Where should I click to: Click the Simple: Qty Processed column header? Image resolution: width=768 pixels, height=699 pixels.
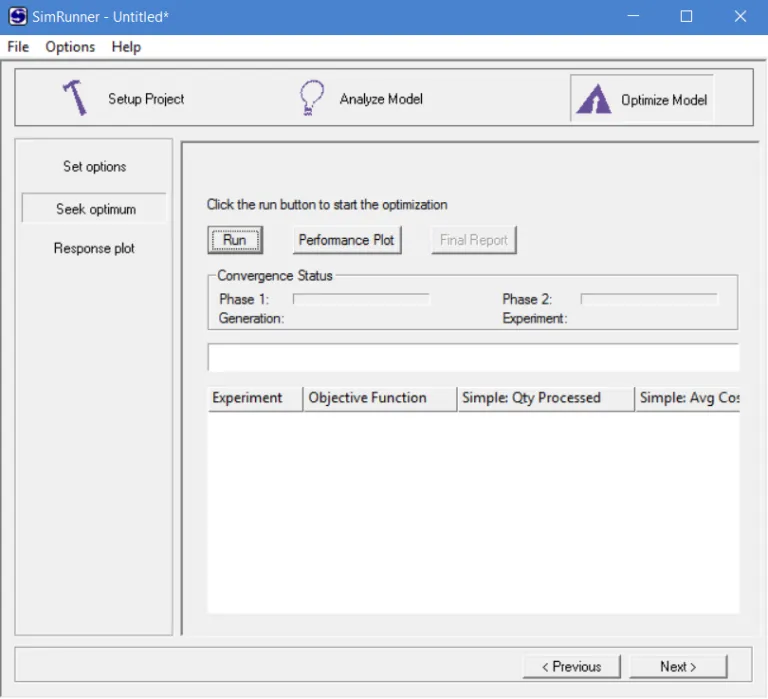tap(546, 398)
